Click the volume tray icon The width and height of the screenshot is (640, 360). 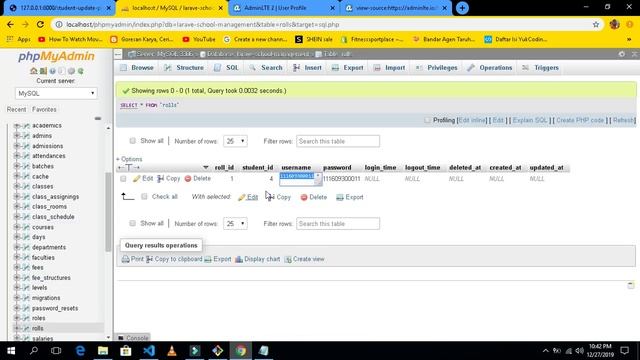(579, 351)
